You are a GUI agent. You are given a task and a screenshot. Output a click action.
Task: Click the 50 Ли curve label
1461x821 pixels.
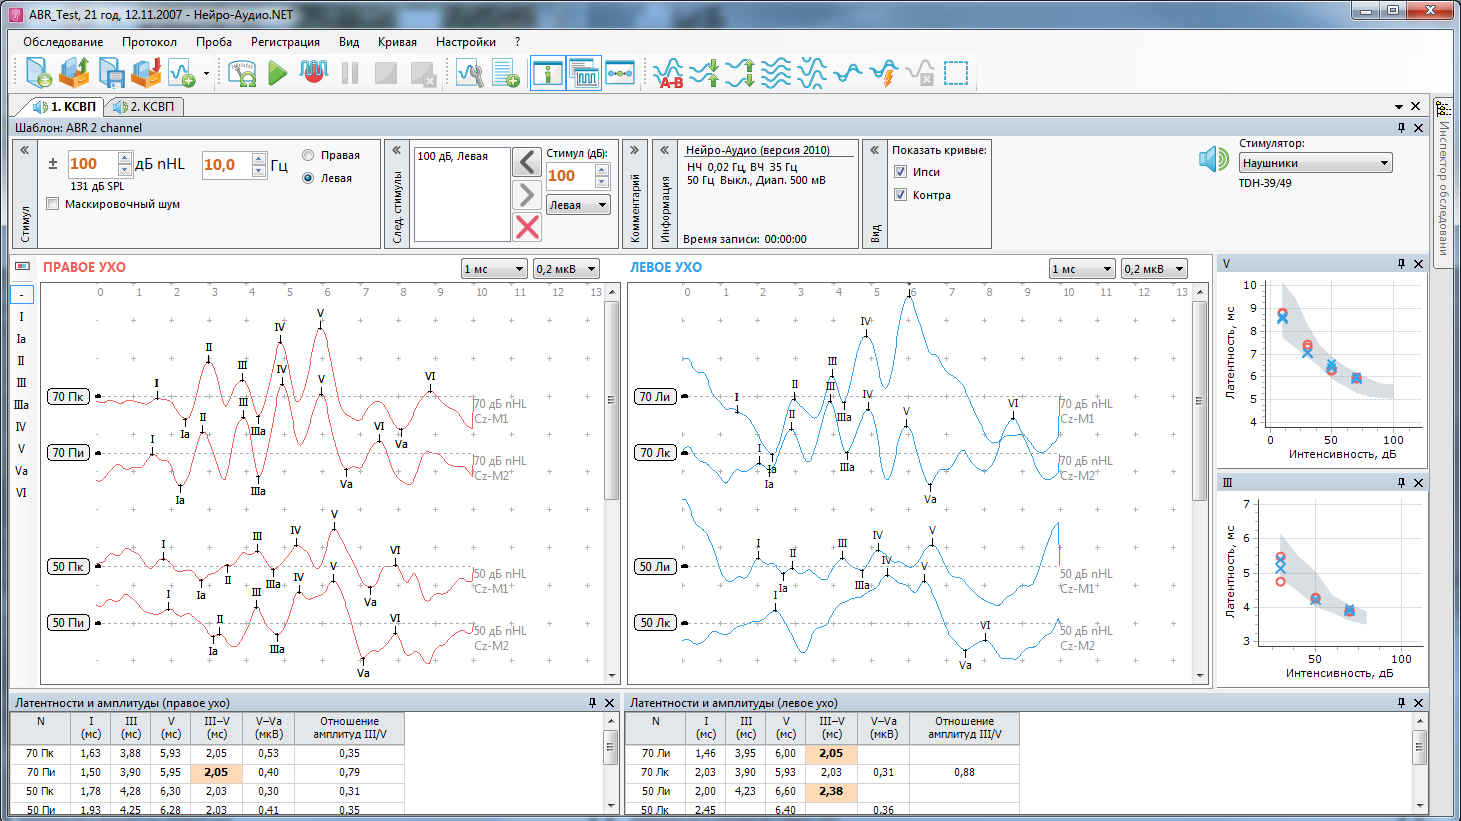click(x=656, y=567)
